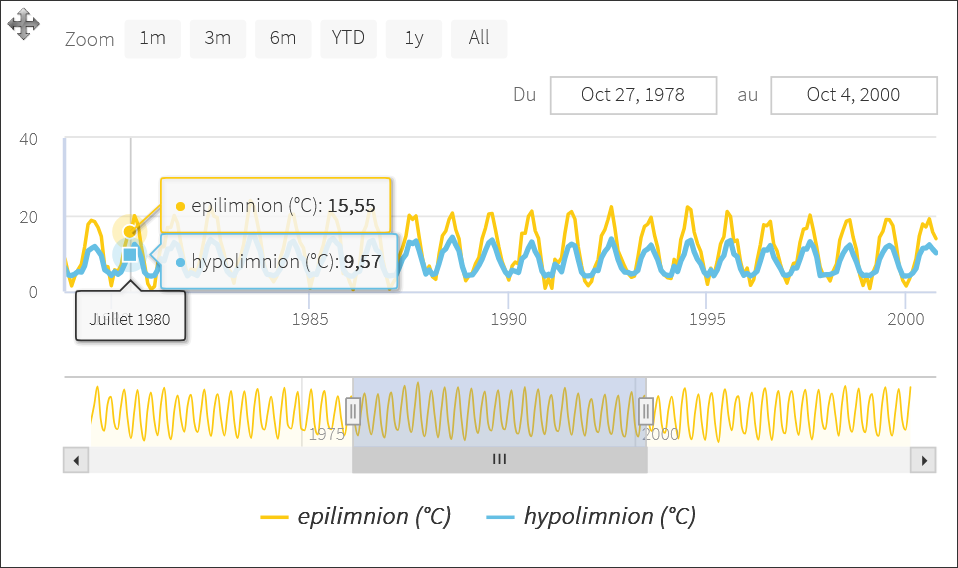958x568 pixels.
Task: Click the move/drag cross-arrows icon
Action: pos(23,25)
